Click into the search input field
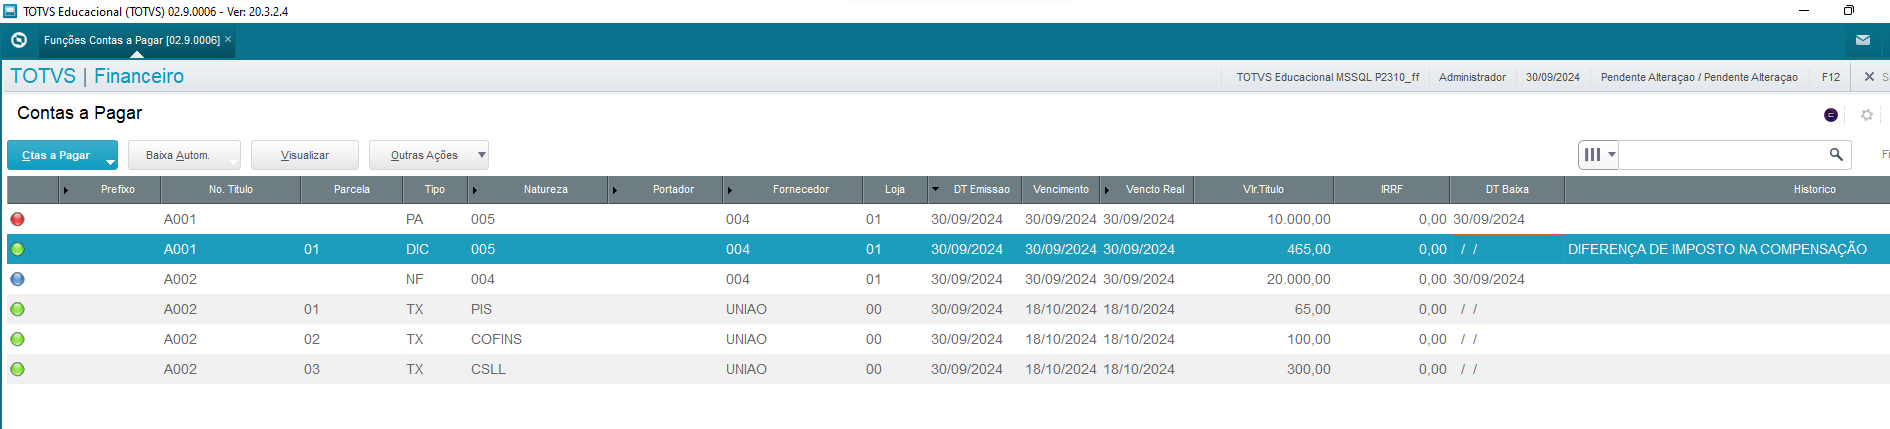Viewport: 1890px width, 429px height. click(1722, 154)
